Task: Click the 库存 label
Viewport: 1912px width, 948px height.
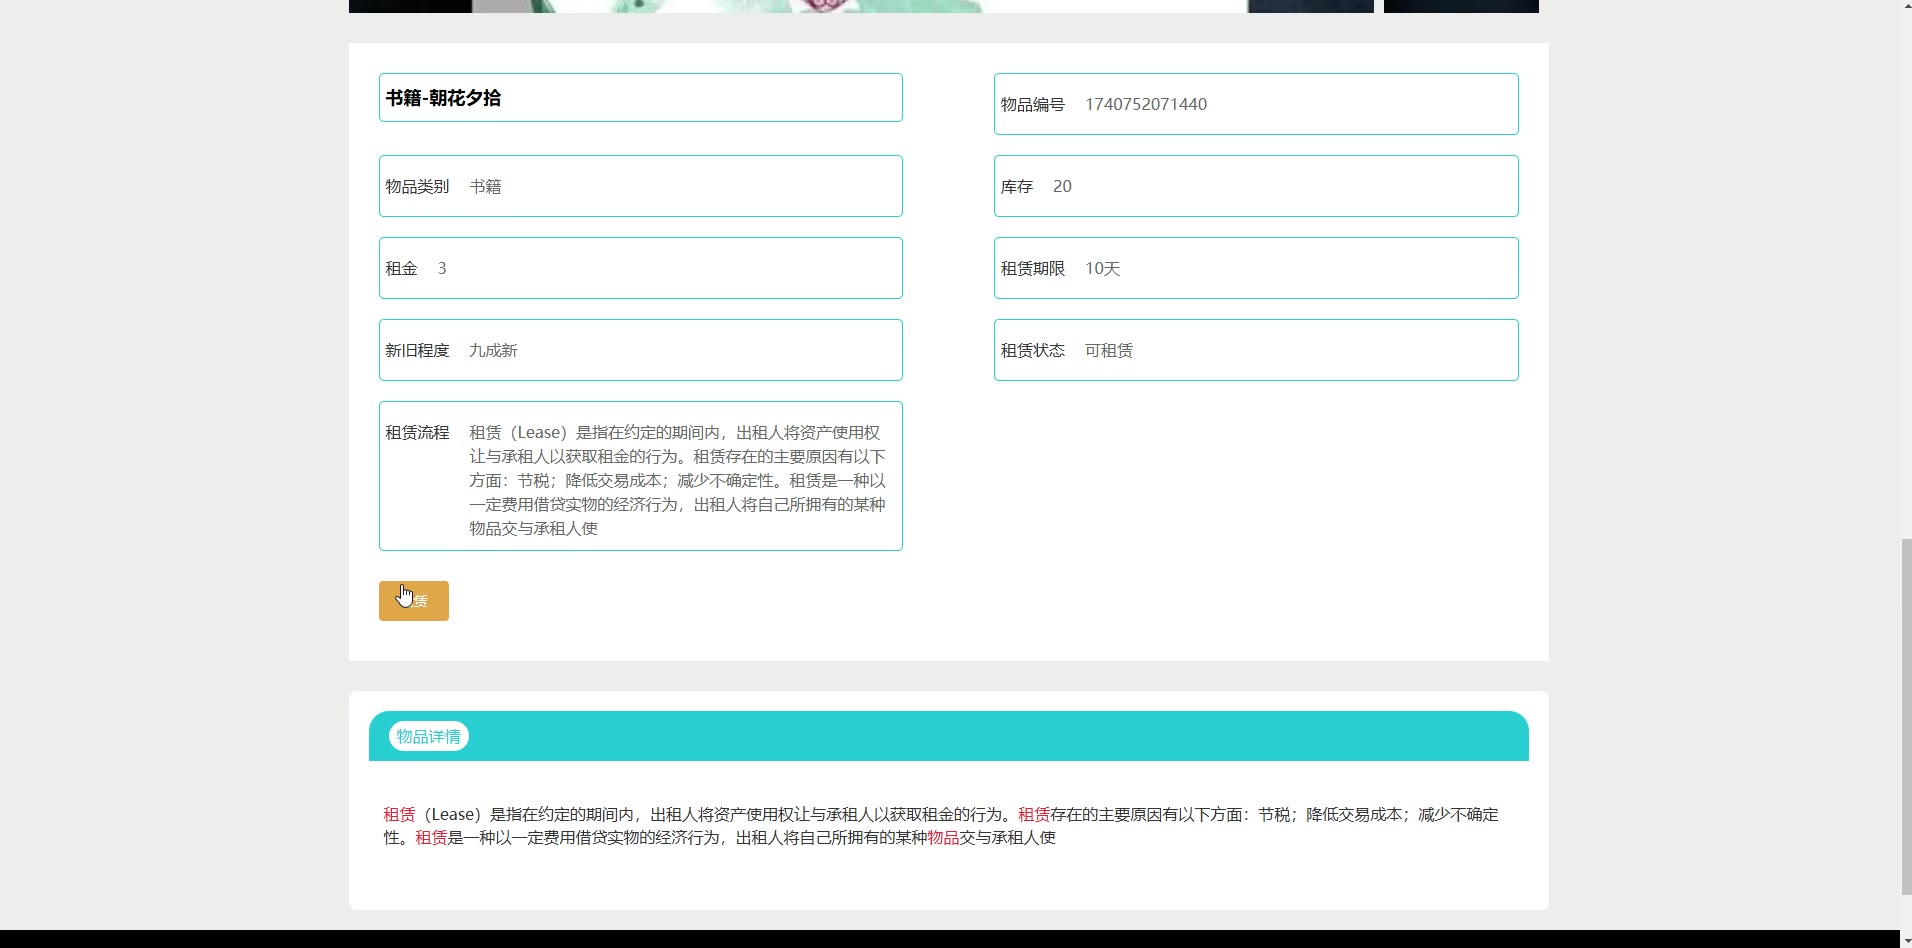Action: [1016, 187]
